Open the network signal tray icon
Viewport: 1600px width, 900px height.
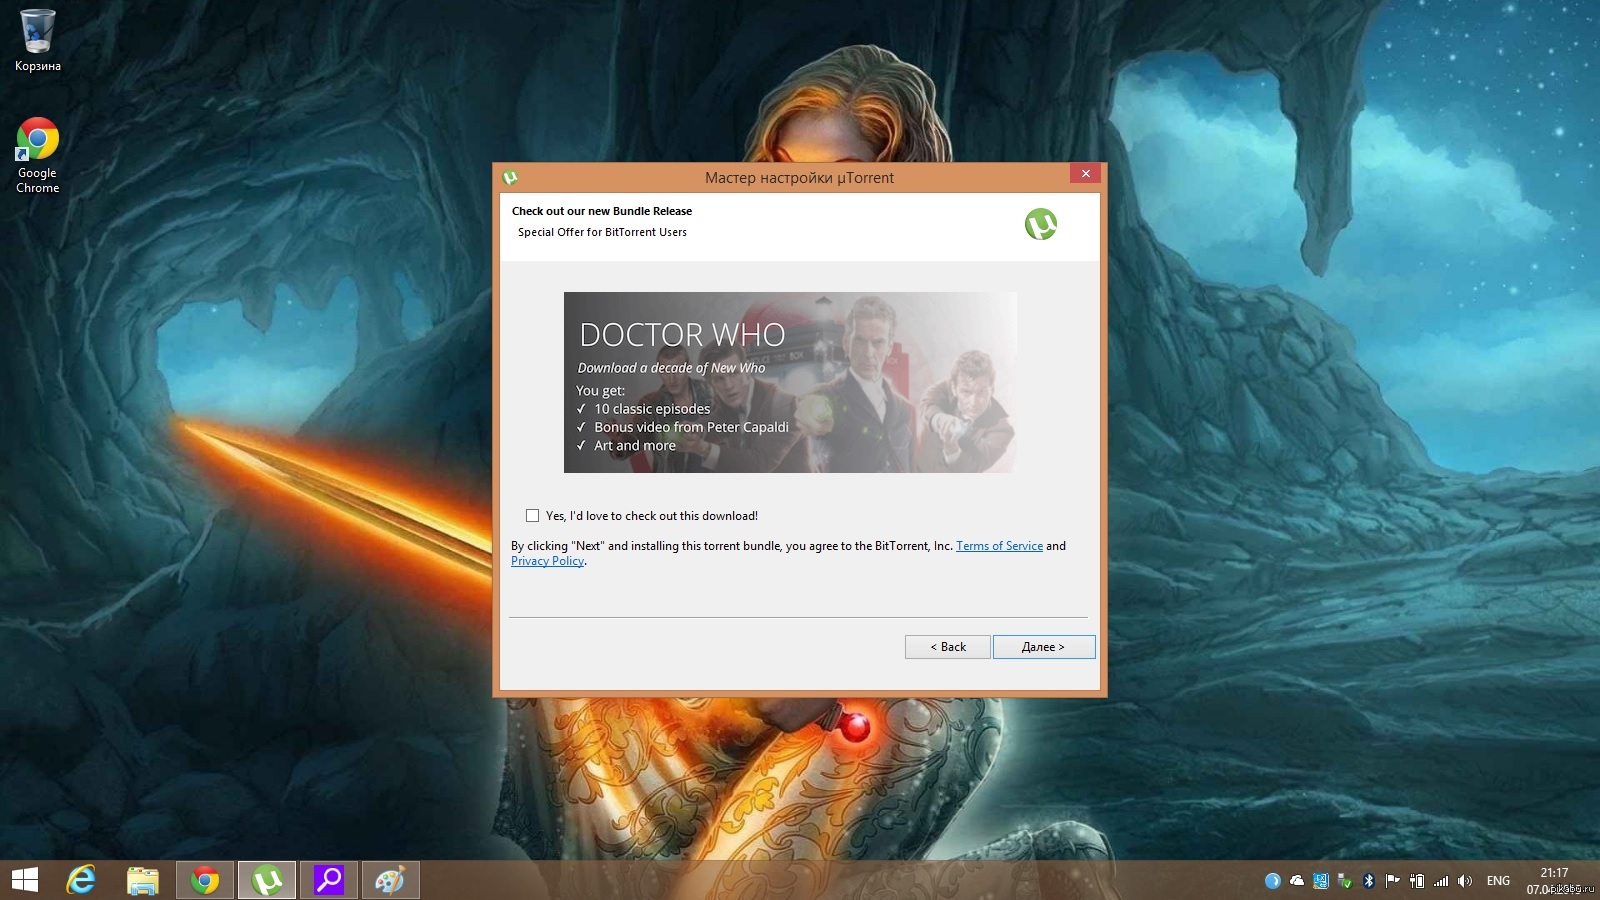[1441, 881]
